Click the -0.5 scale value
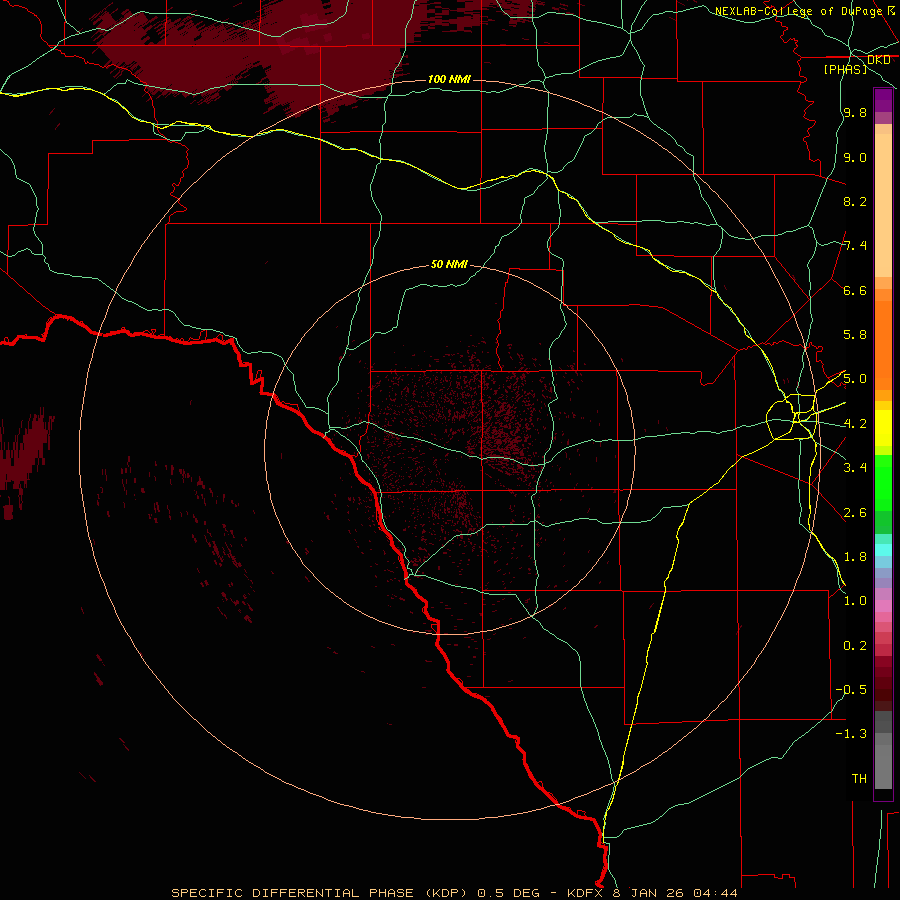Screen dimensions: 900x900 point(851,690)
